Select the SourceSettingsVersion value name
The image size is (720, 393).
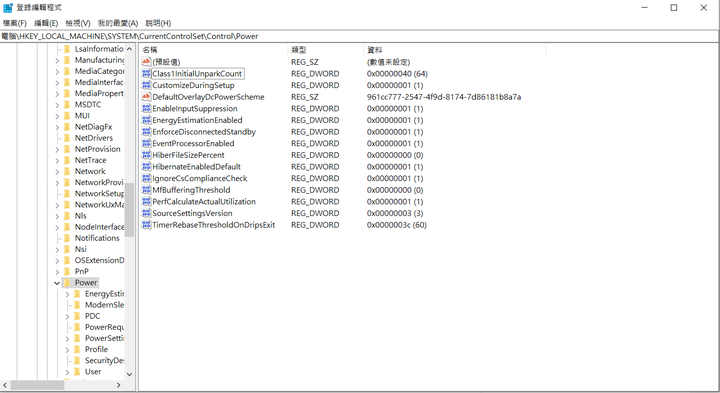[x=192, y=213]
